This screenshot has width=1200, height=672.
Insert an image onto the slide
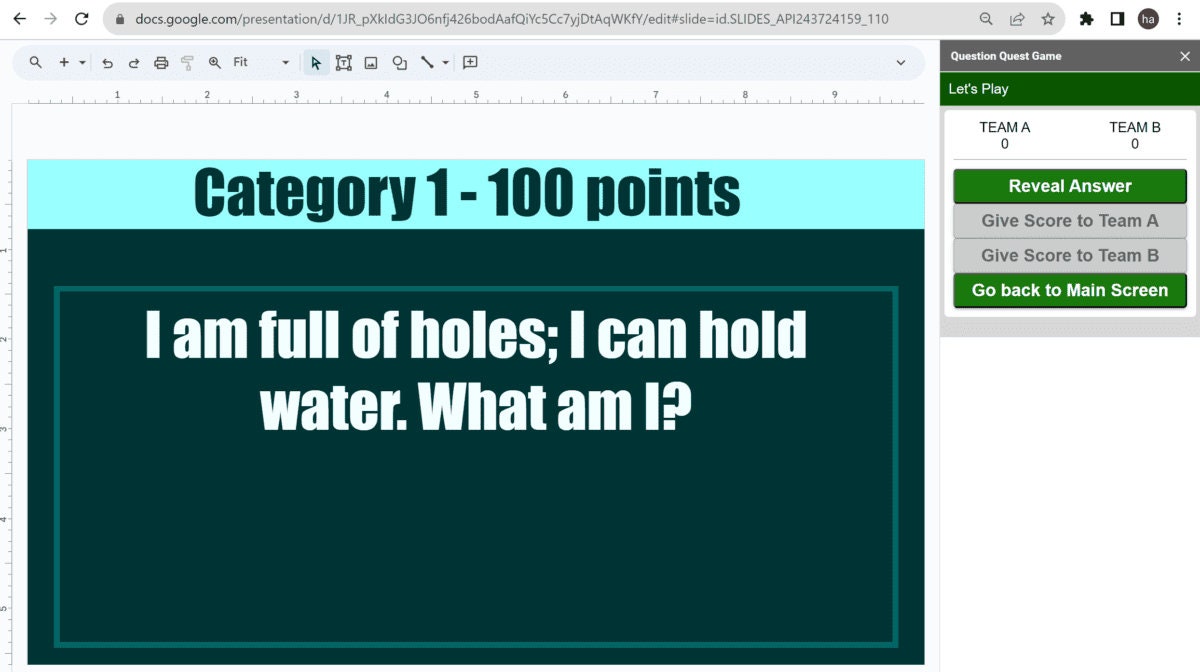coord(371,62)
